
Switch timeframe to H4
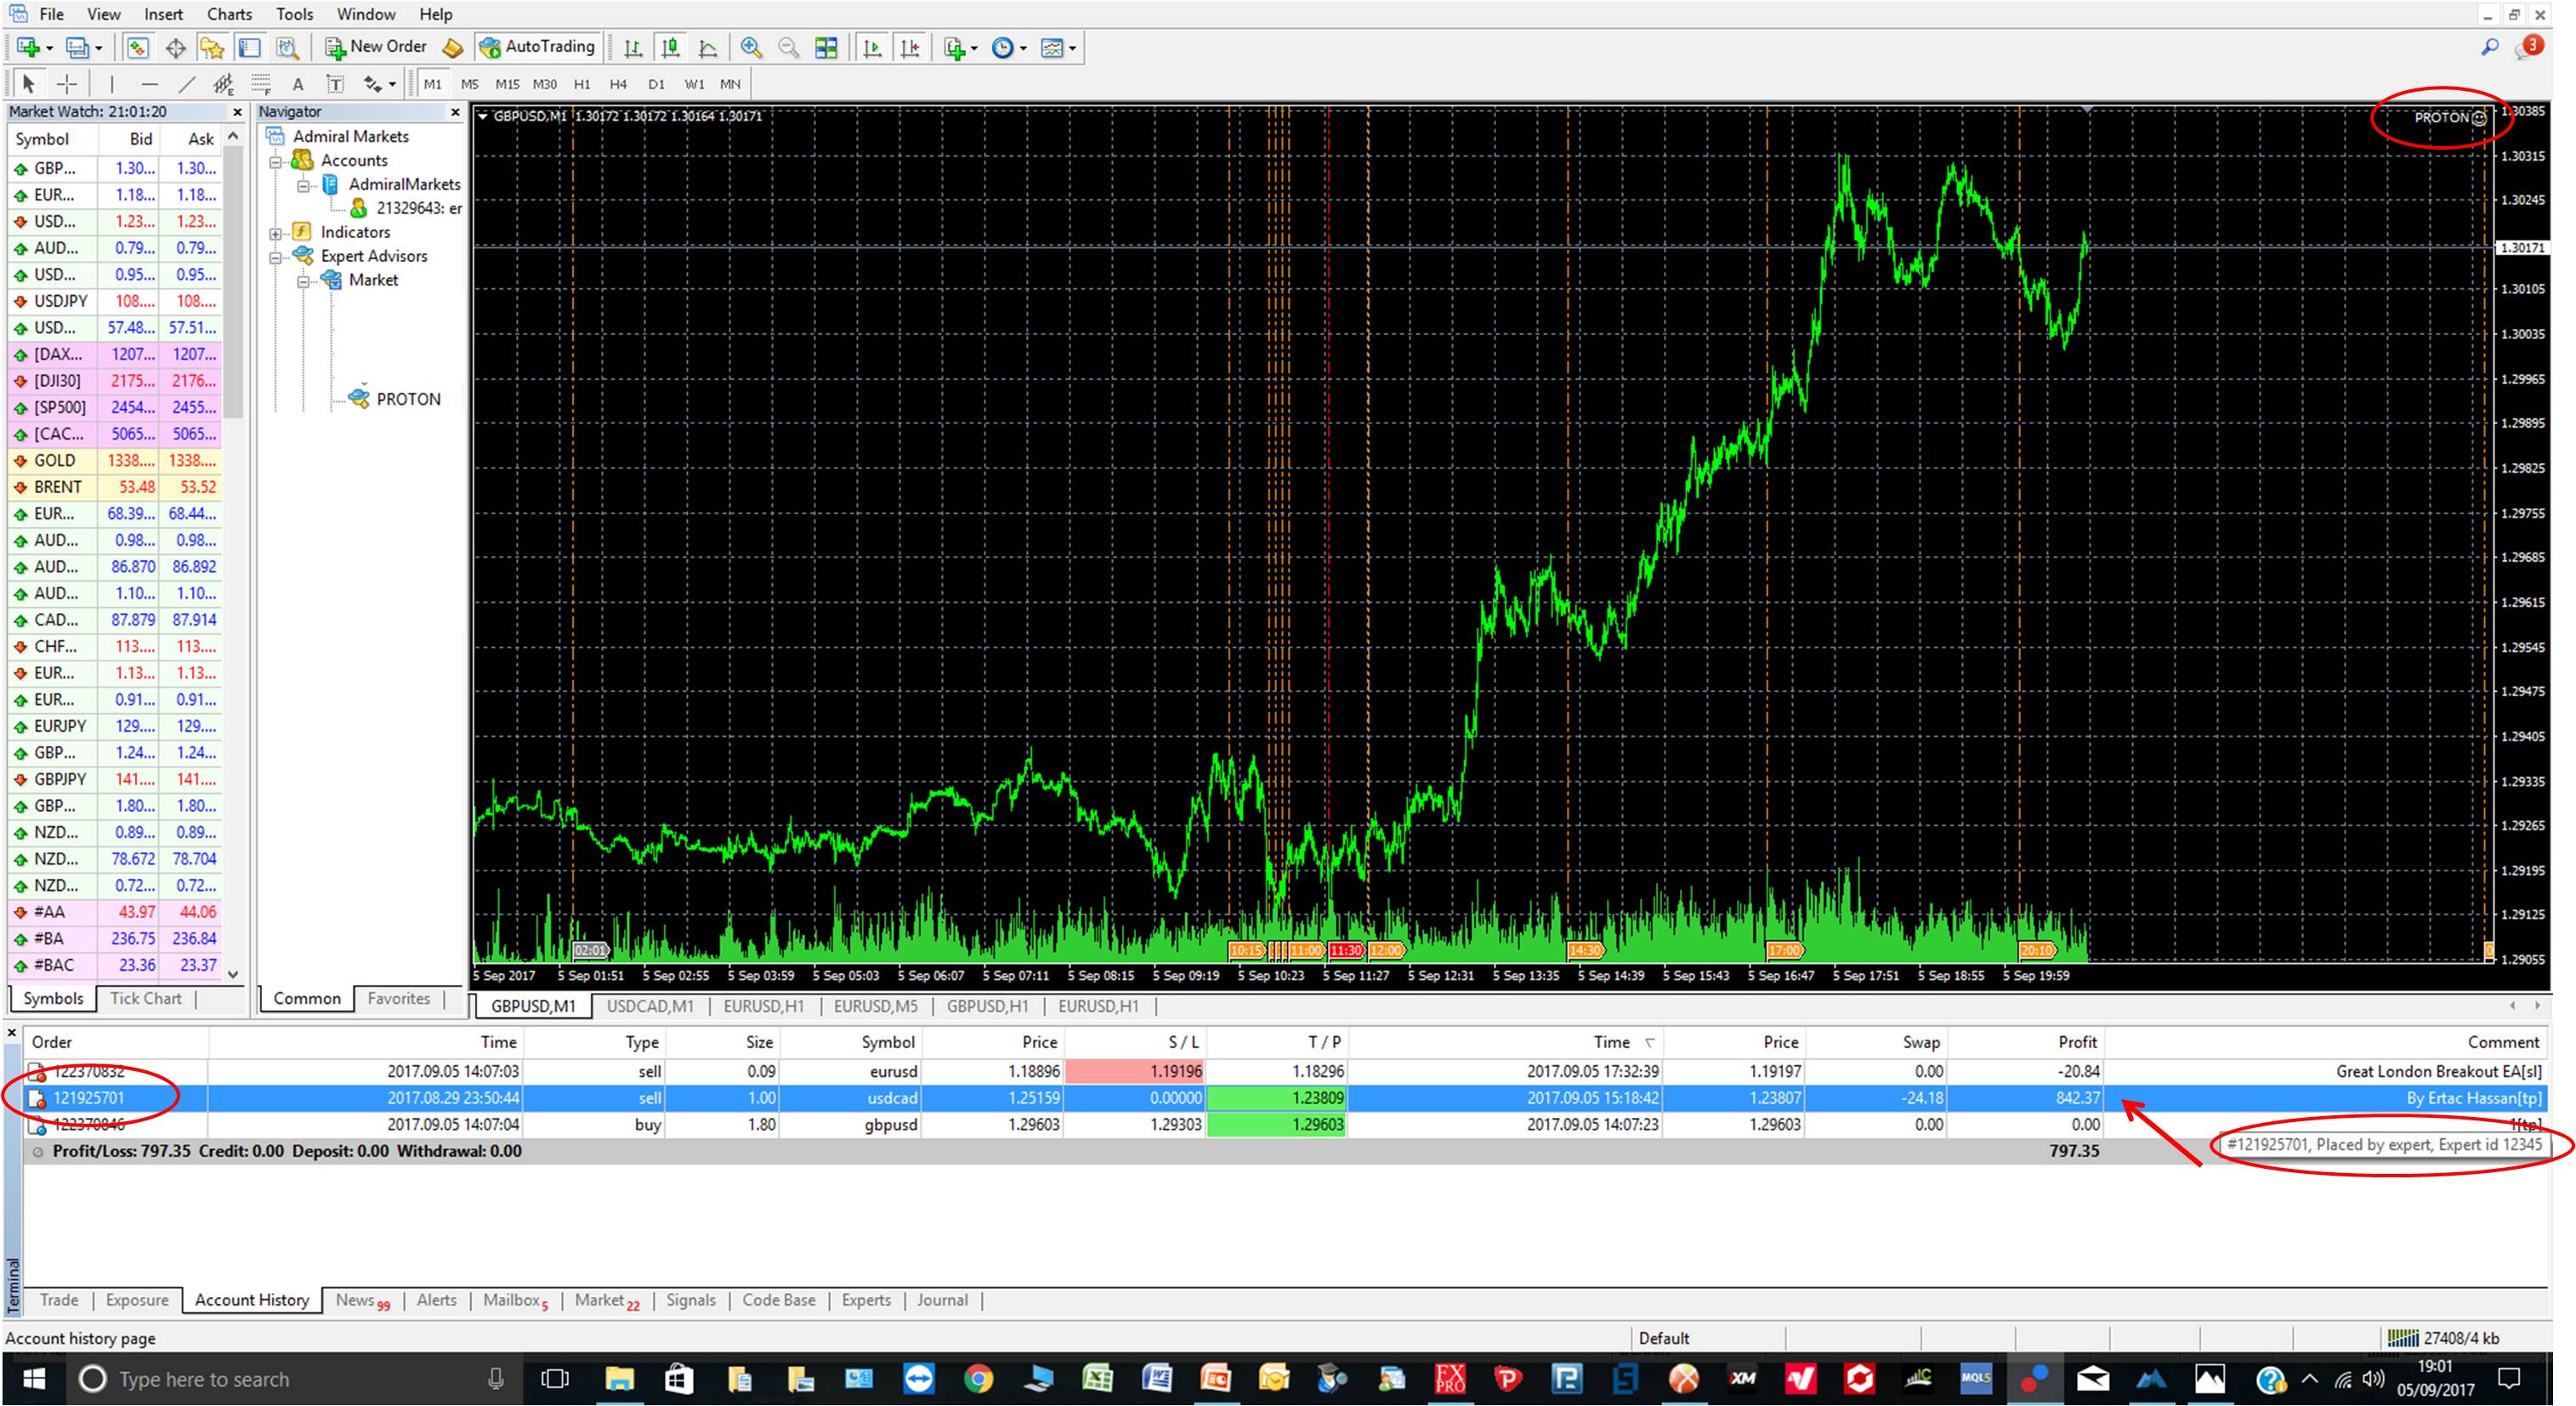(618, 84)
